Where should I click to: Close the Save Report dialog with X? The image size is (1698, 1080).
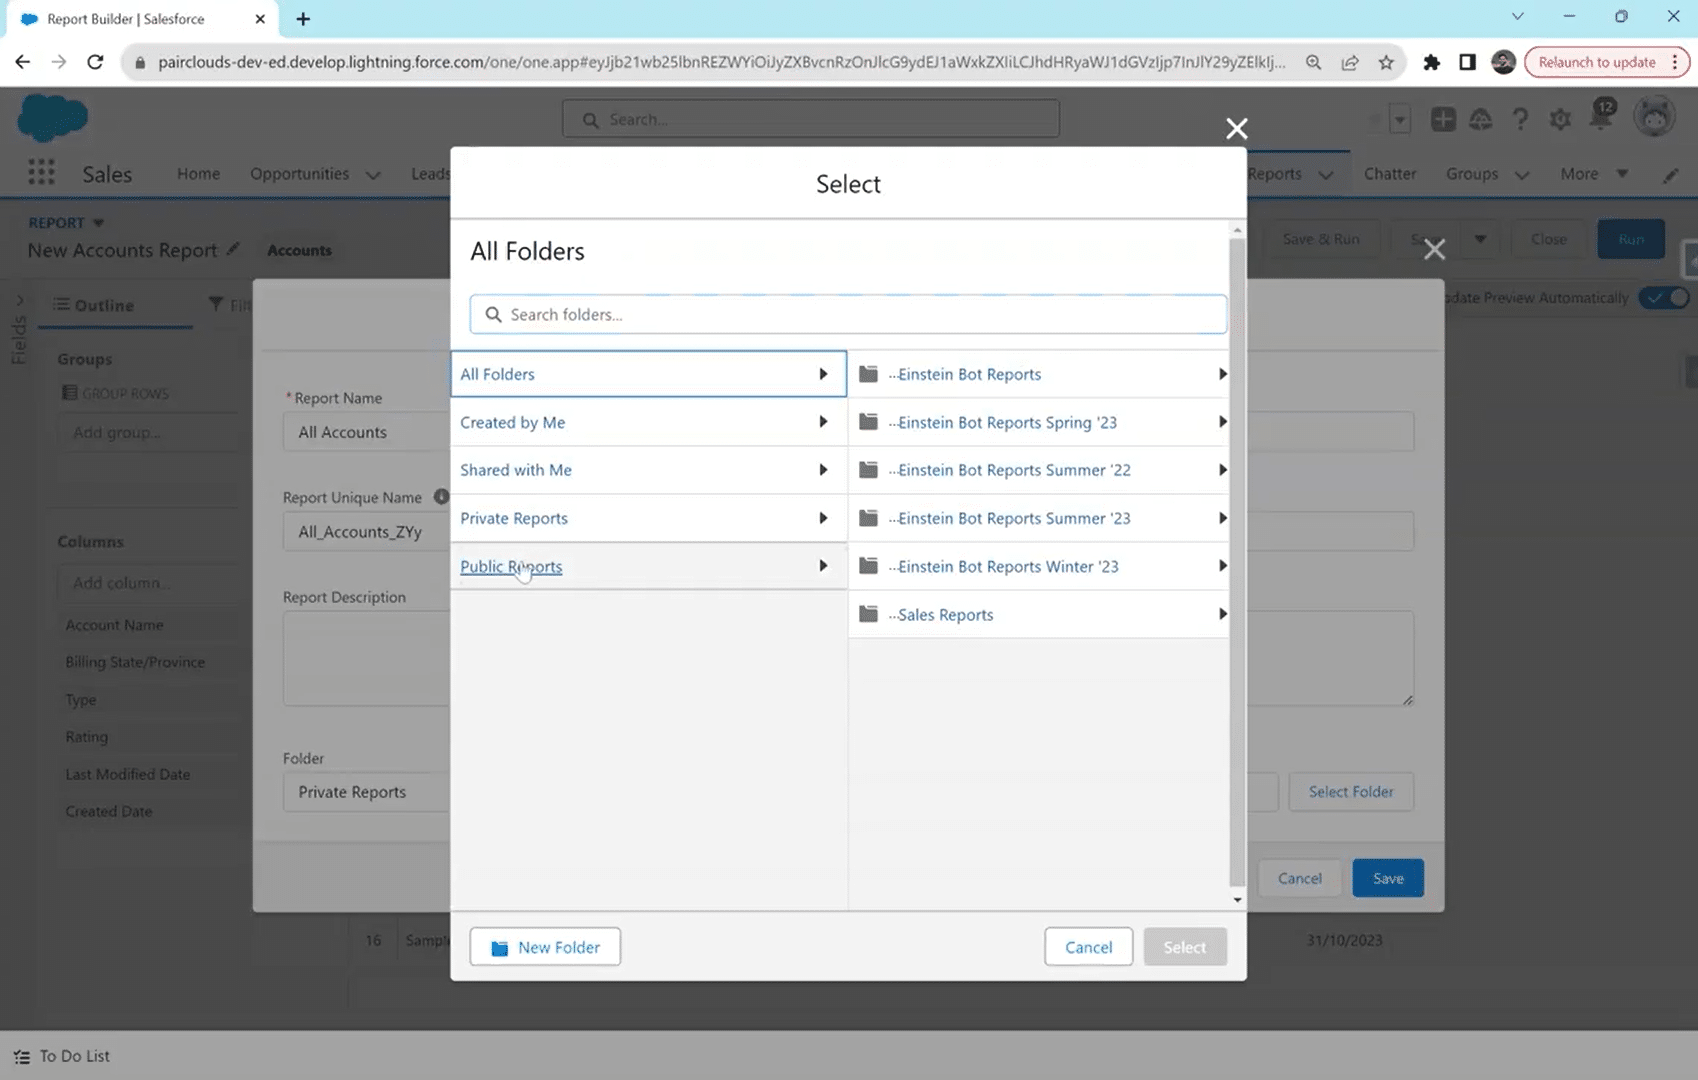pyautogui.click(x=1434, y=249)
